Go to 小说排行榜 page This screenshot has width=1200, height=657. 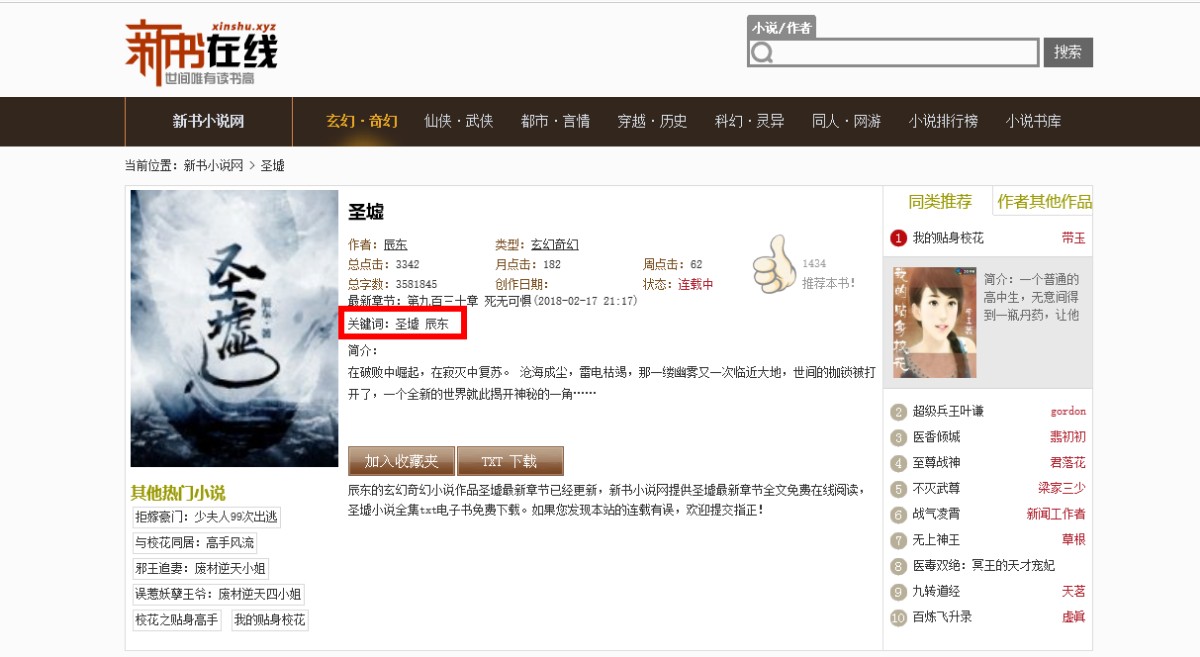click(944, 121)
